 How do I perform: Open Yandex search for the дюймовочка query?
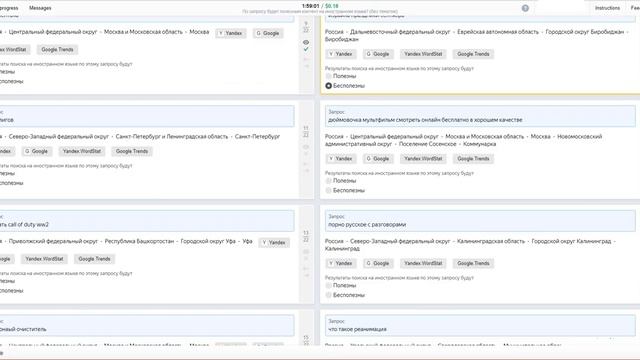[341, 158]
